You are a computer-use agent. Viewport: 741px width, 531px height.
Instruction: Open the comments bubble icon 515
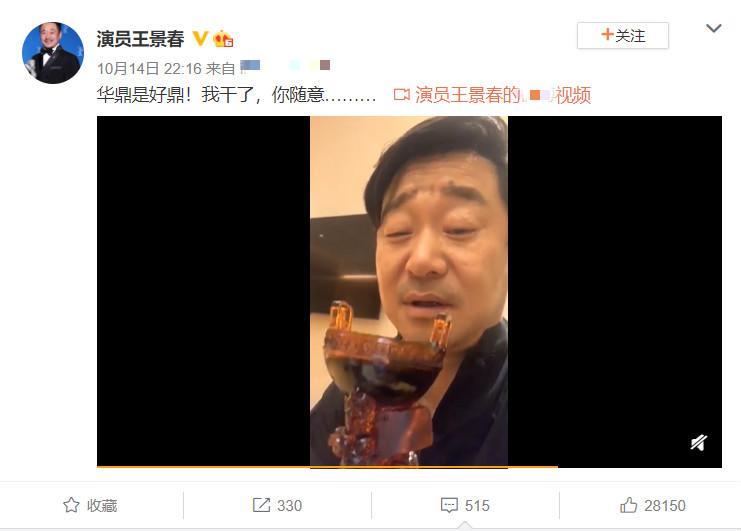click(449, 505)
